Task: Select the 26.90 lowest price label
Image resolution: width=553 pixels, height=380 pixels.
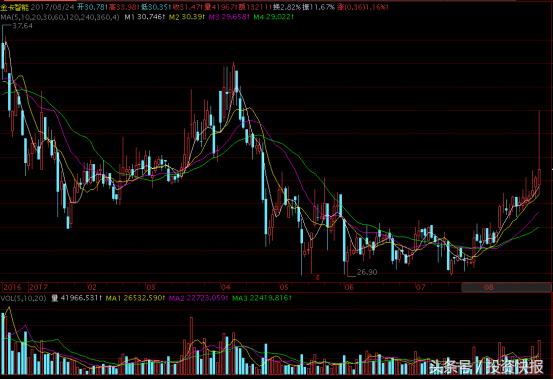Action: [367, 272]
